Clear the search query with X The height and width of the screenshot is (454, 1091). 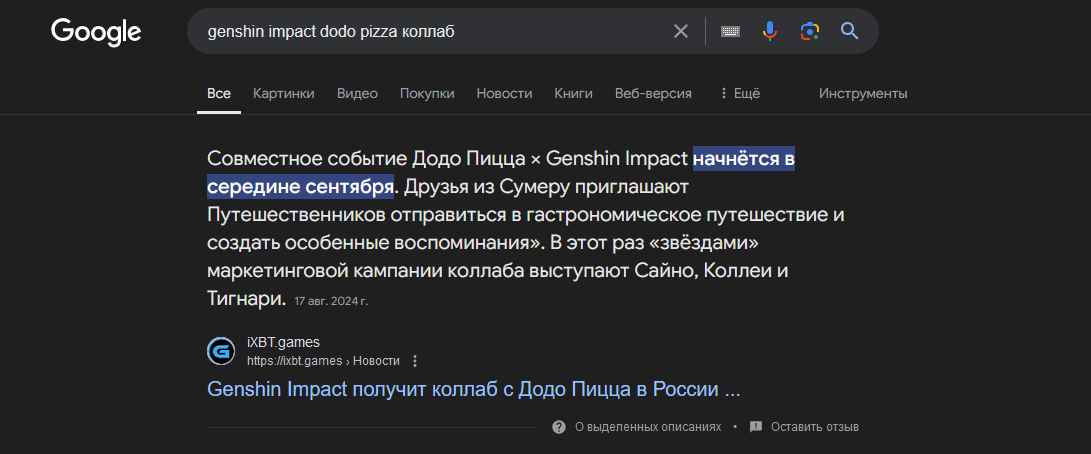click(x=681, y=31)
